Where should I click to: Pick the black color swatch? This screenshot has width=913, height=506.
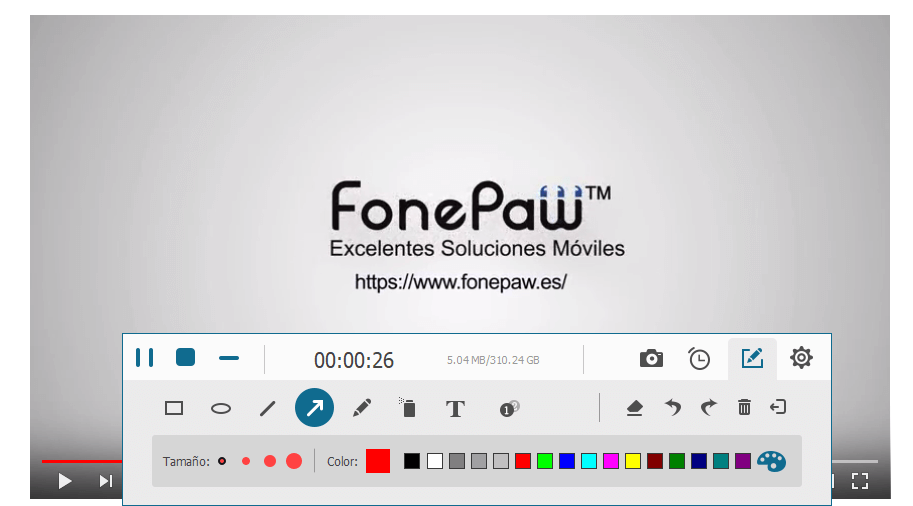pyautogui.click(x=412, y=461)
